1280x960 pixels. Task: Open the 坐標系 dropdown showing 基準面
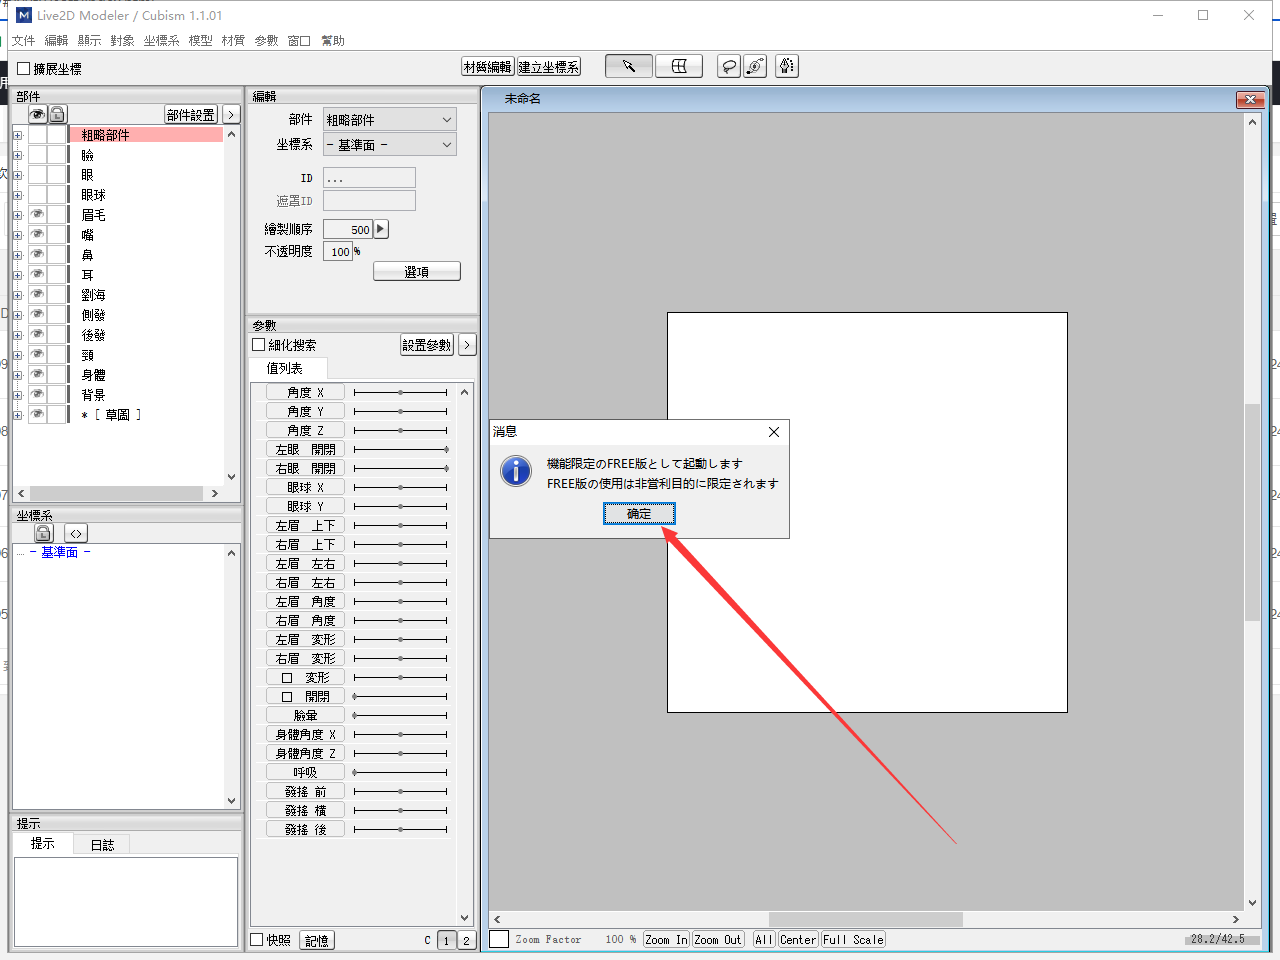pyautogui.click(x=389, y=145)
